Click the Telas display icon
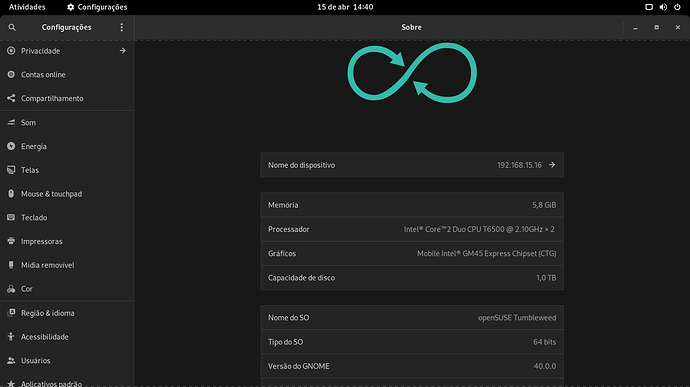Screen dimensions: 690x387 coord(11,170)
